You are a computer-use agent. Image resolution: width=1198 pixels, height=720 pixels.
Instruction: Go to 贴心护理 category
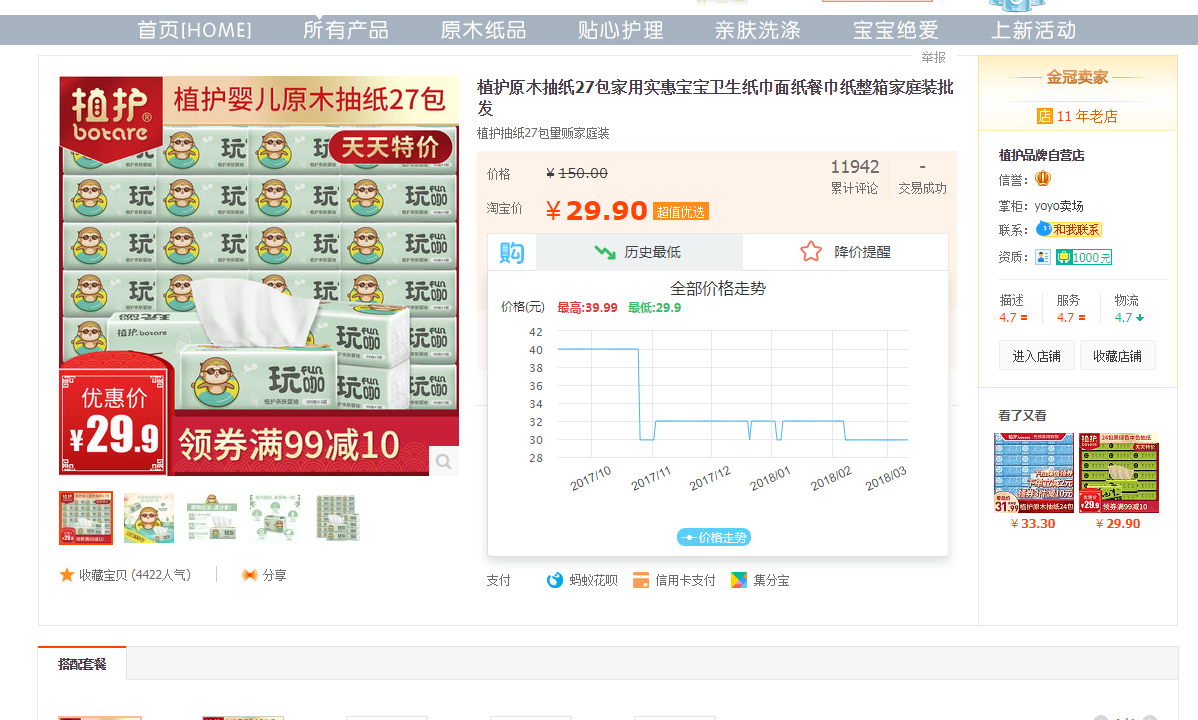click(620, 30)
